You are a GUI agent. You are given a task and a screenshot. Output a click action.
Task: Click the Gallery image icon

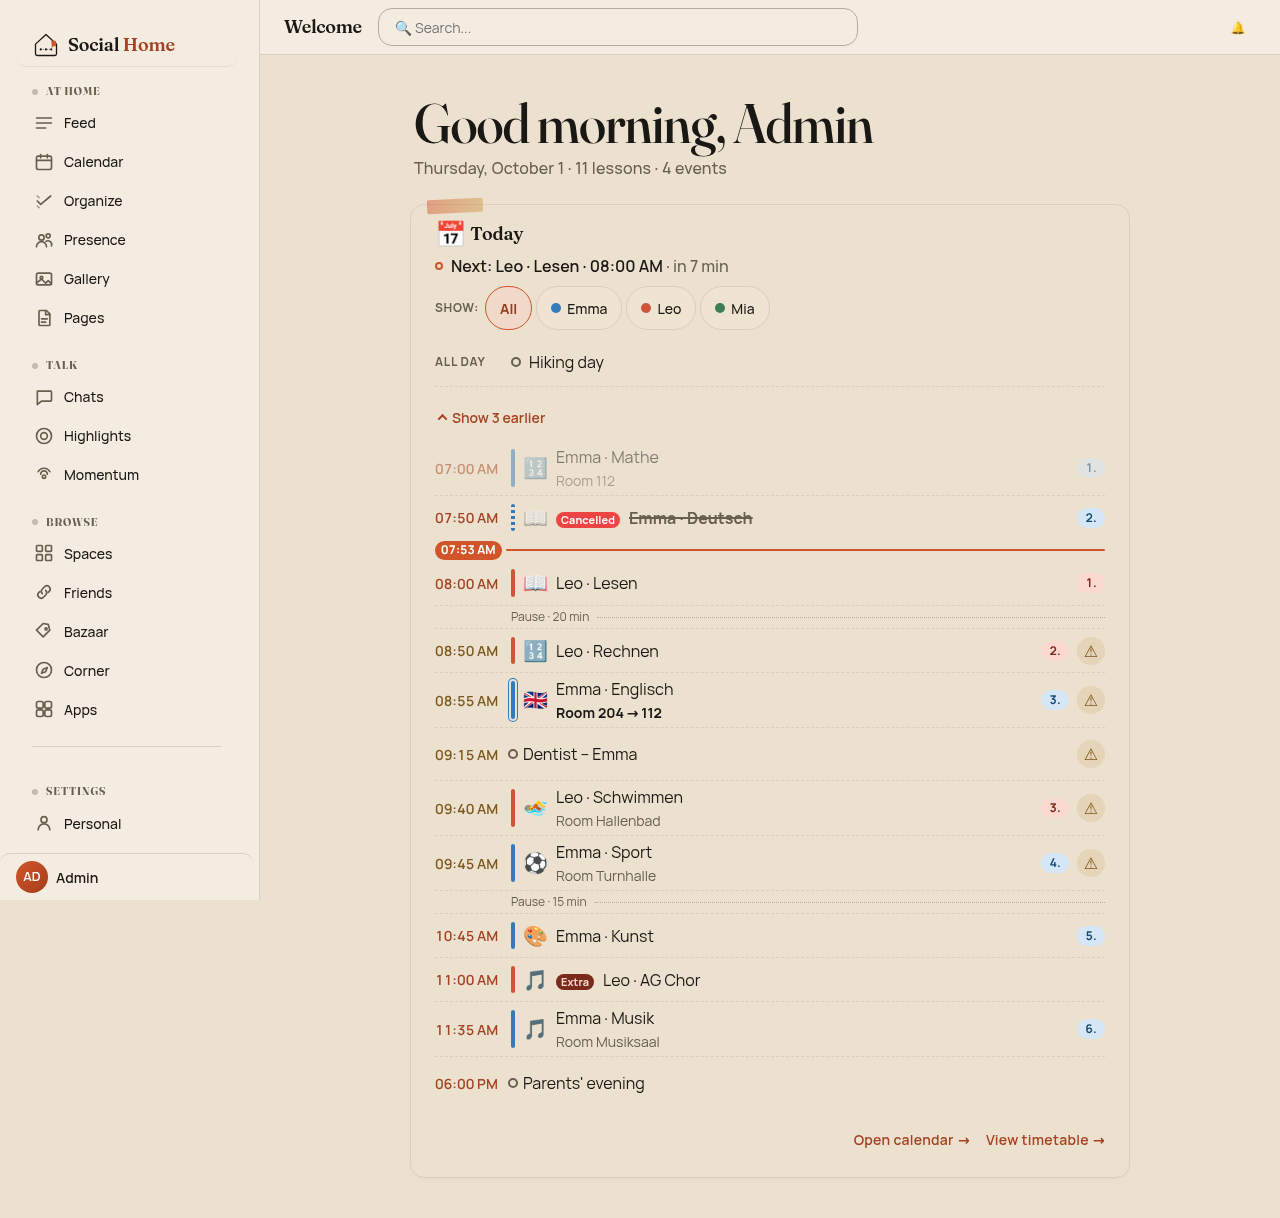(x=44, y=279)
